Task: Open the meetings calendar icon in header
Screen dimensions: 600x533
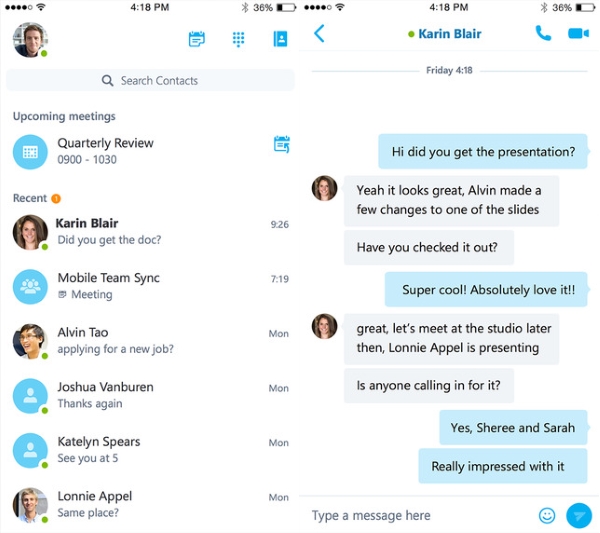Action: tap(197, 39)
